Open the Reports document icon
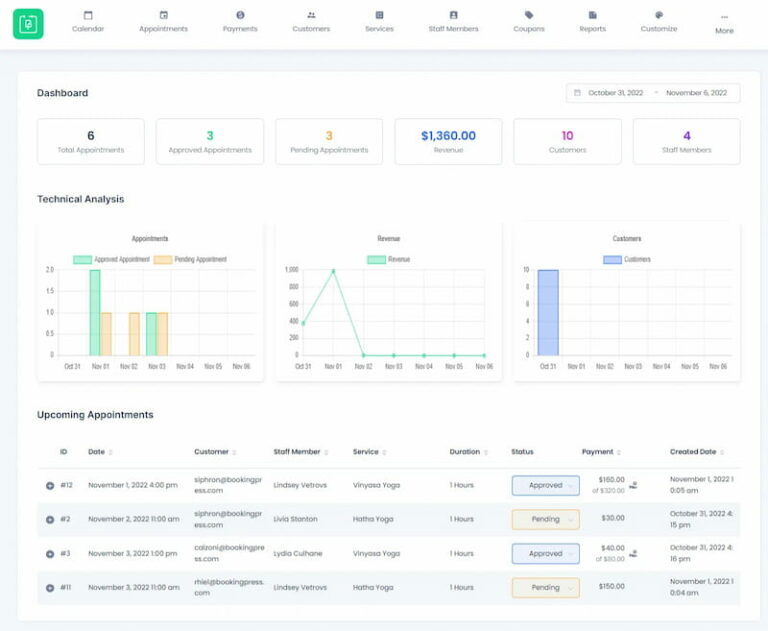The height and width of the screenshot is (631, 768). click(x=592, y=15)
